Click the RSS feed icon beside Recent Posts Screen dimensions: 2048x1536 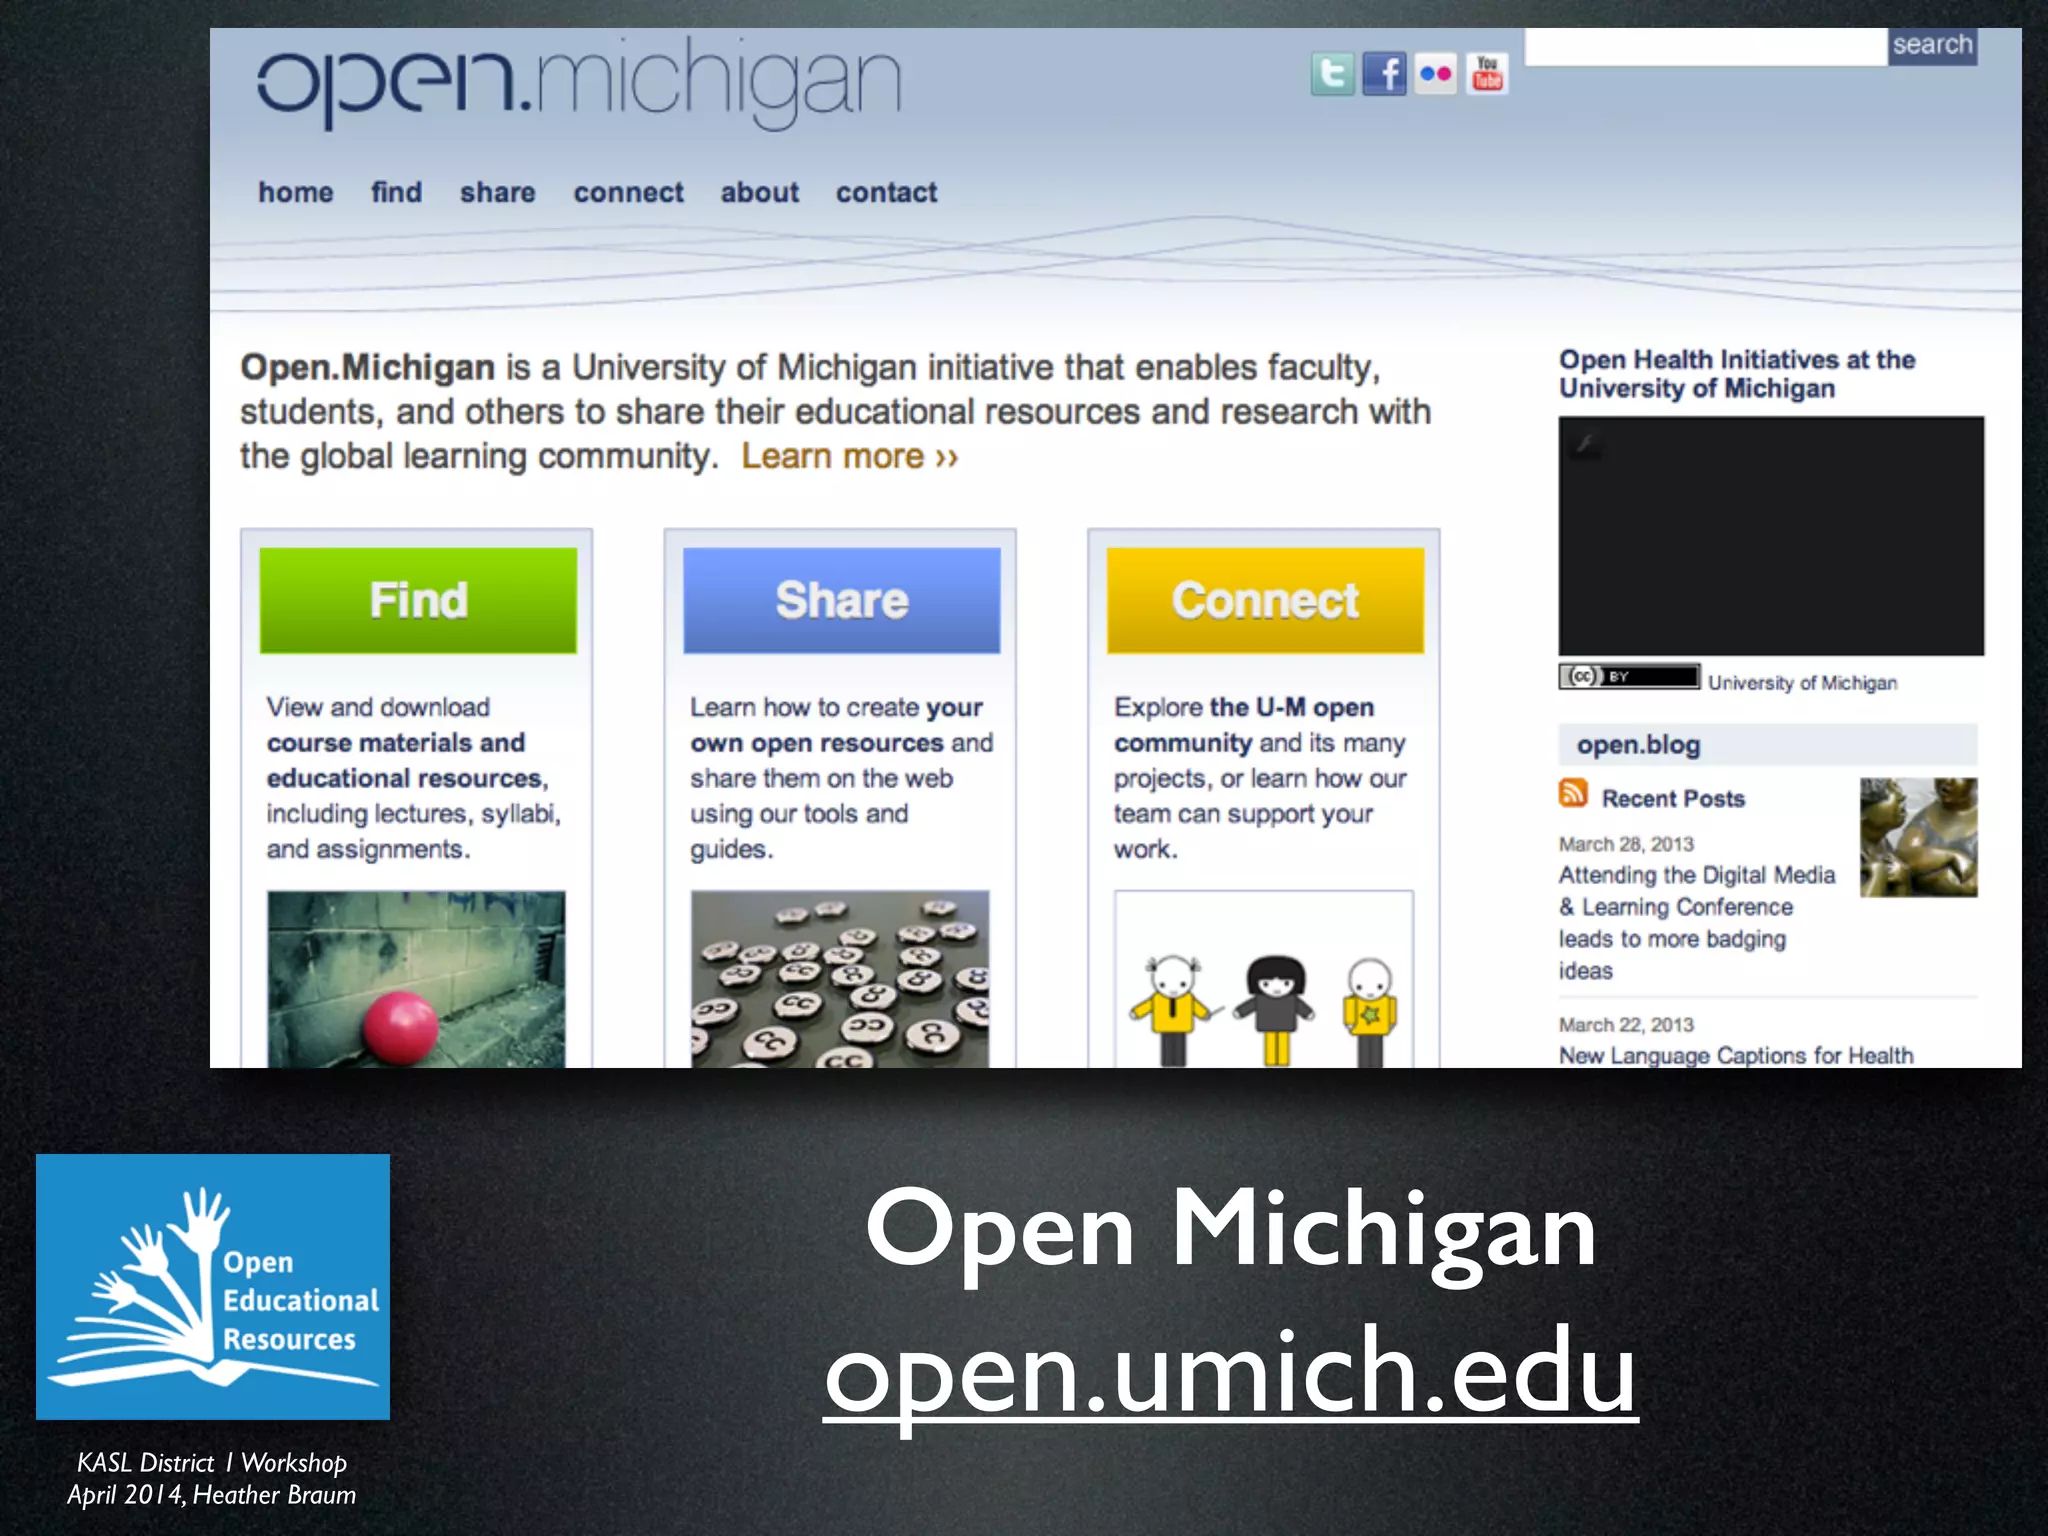[1573, 793]
